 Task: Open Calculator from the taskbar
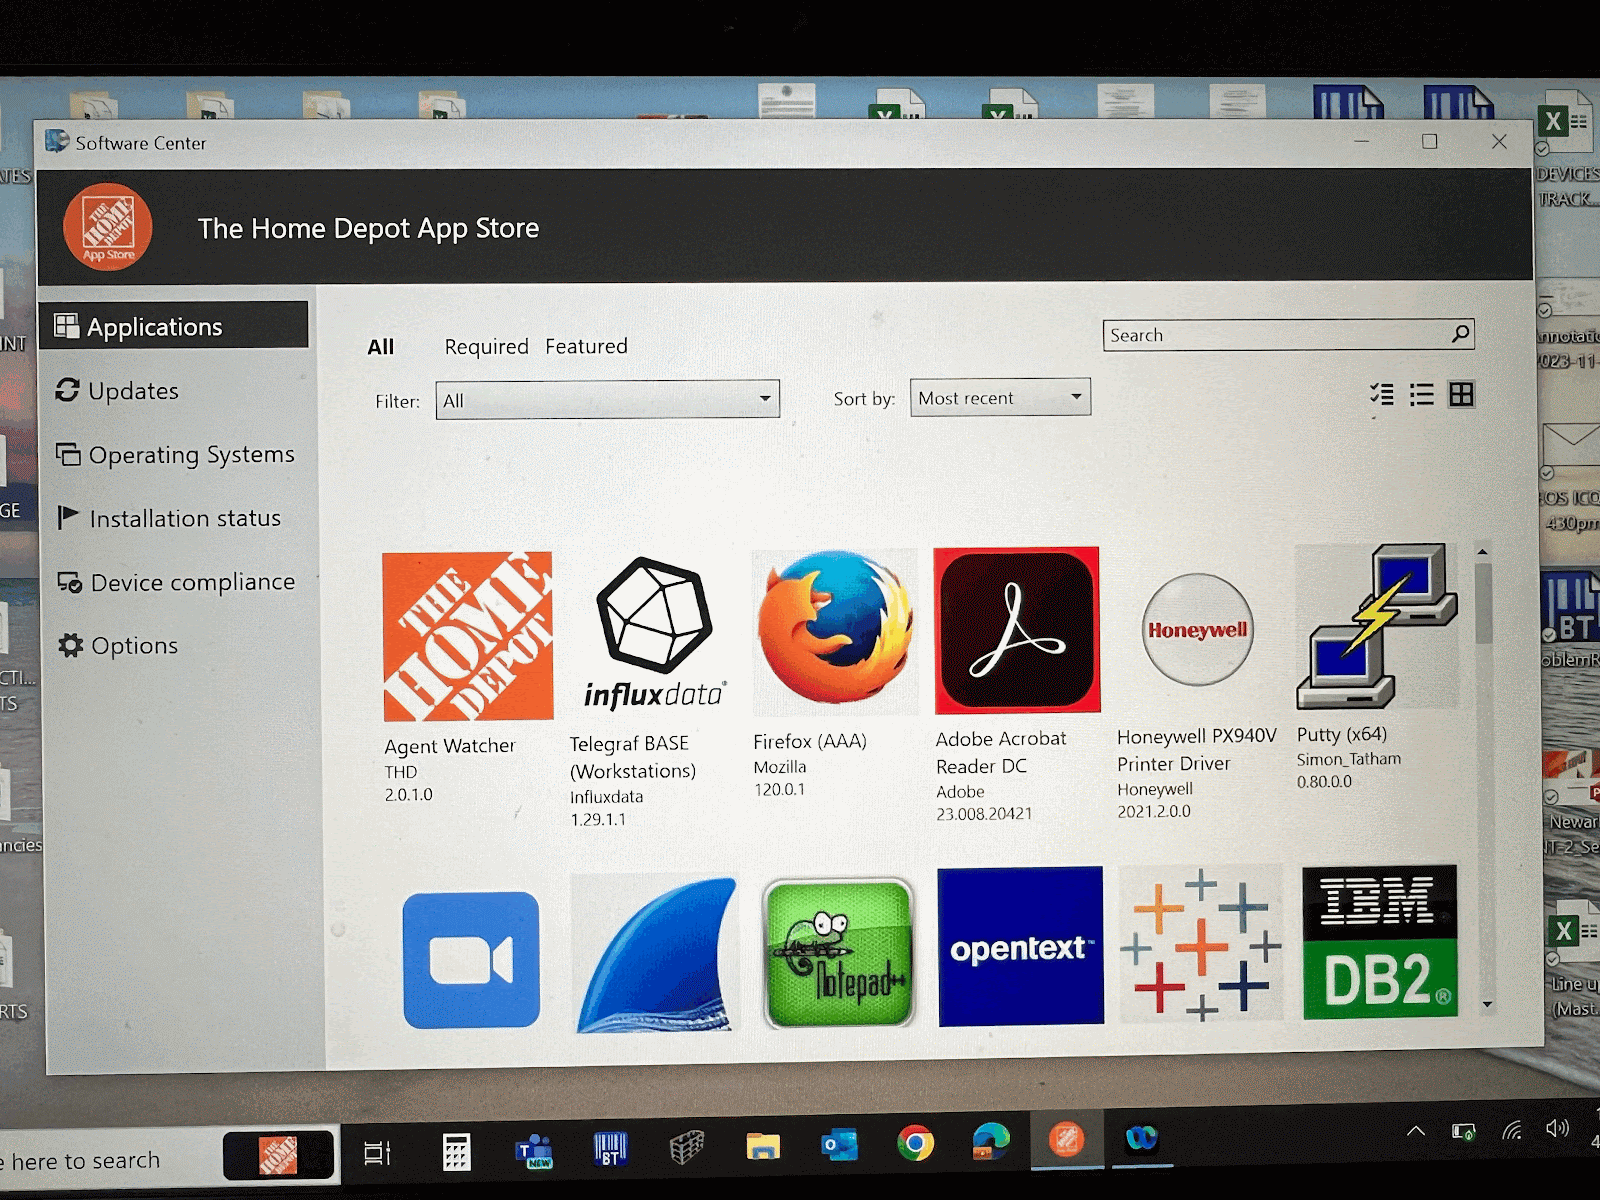(x=456, y=1152)
